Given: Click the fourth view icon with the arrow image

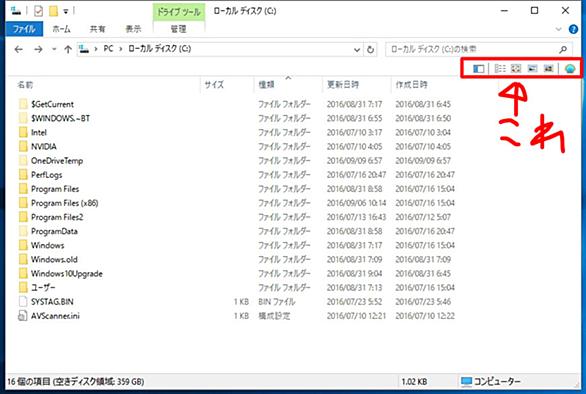Looking at the screenshot, I should 532,68.
